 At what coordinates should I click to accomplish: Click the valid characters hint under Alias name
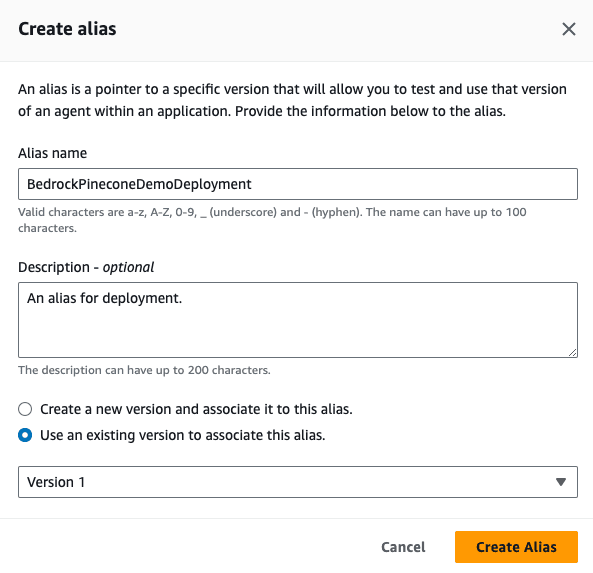[x=272, y=220]
